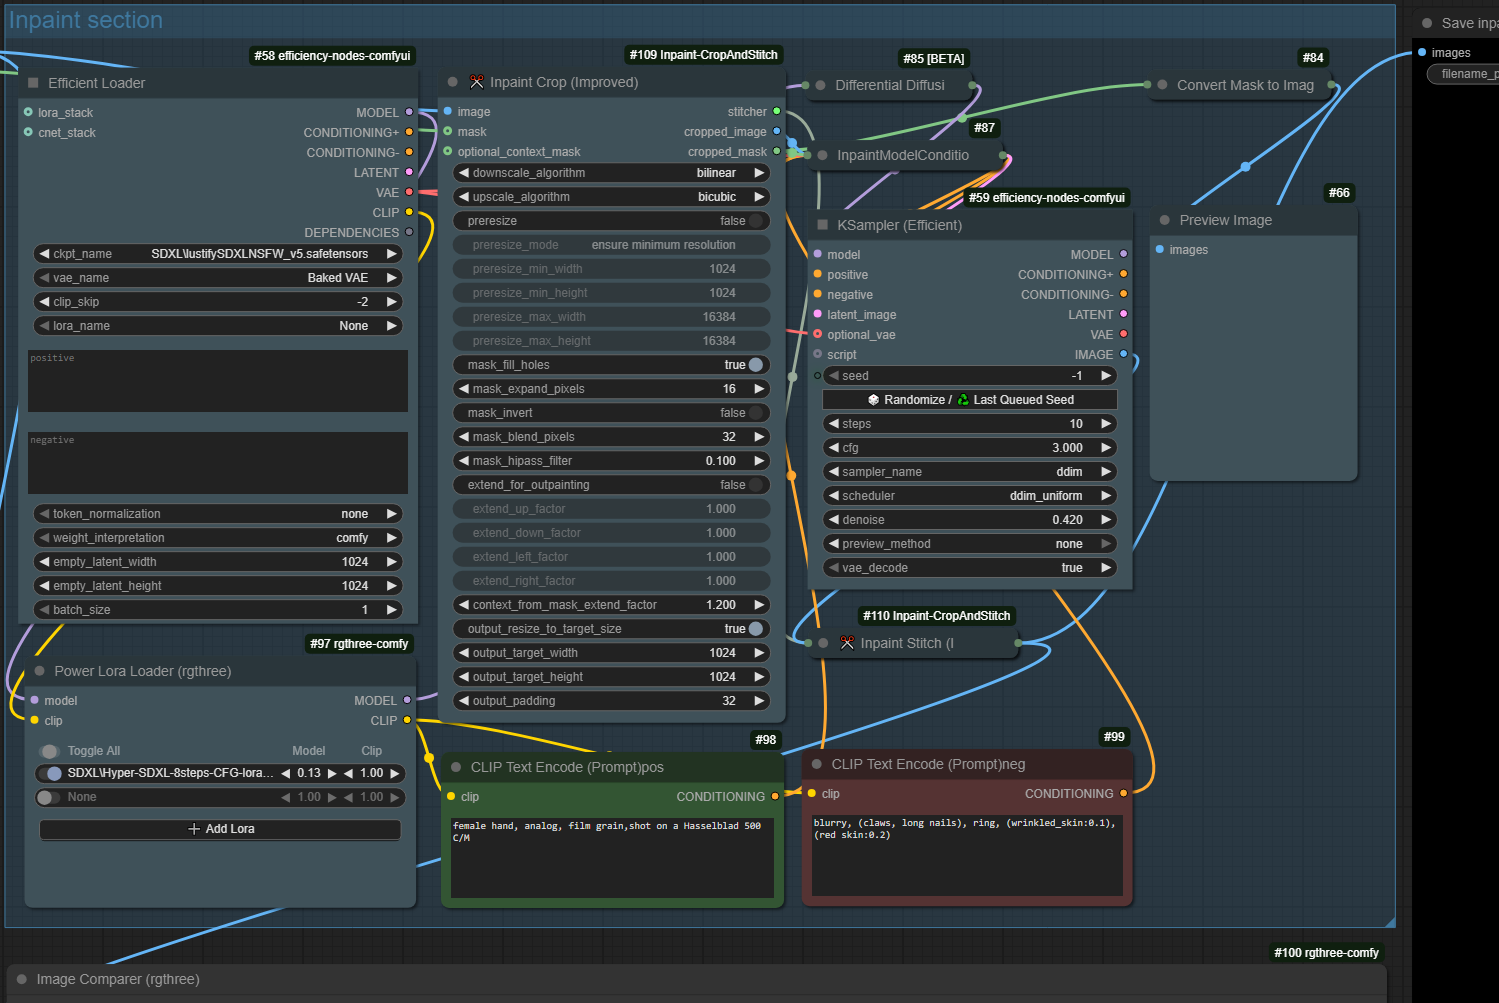Click the Toggle All lora switch
Screen dimensions: 1499x1003
coord(49,751)
